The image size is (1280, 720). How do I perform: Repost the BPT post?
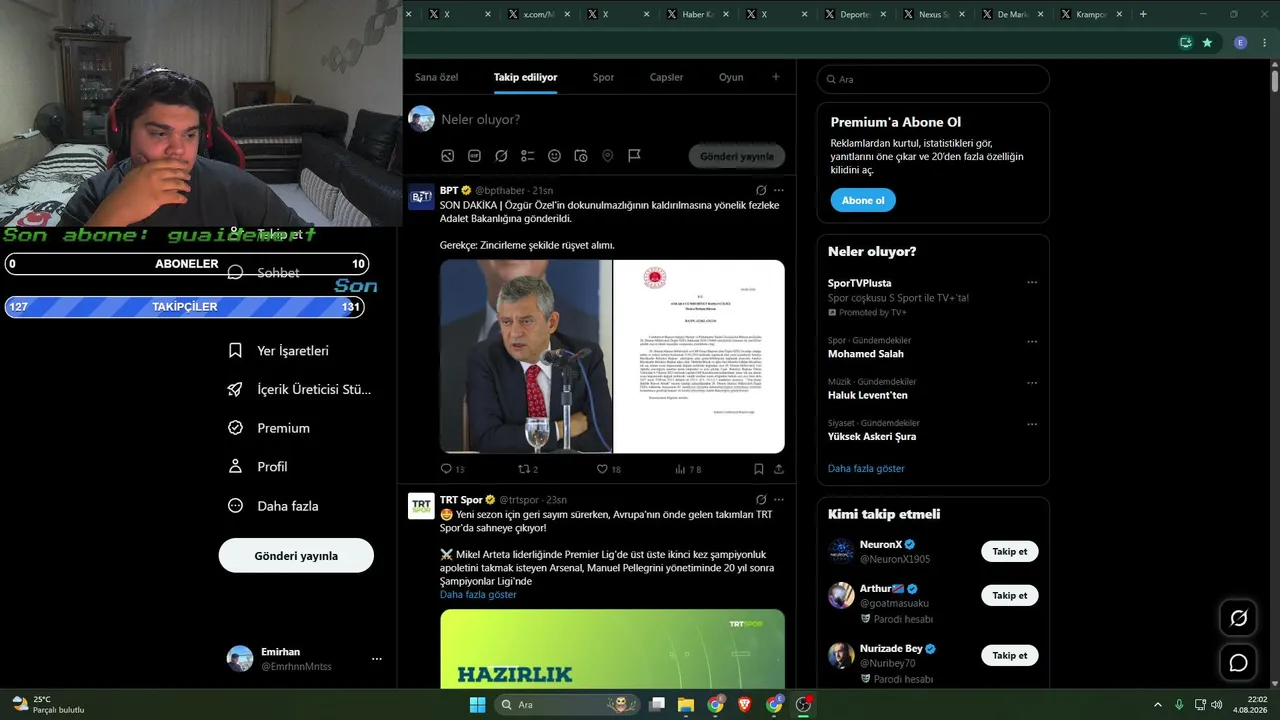[528, 469]
